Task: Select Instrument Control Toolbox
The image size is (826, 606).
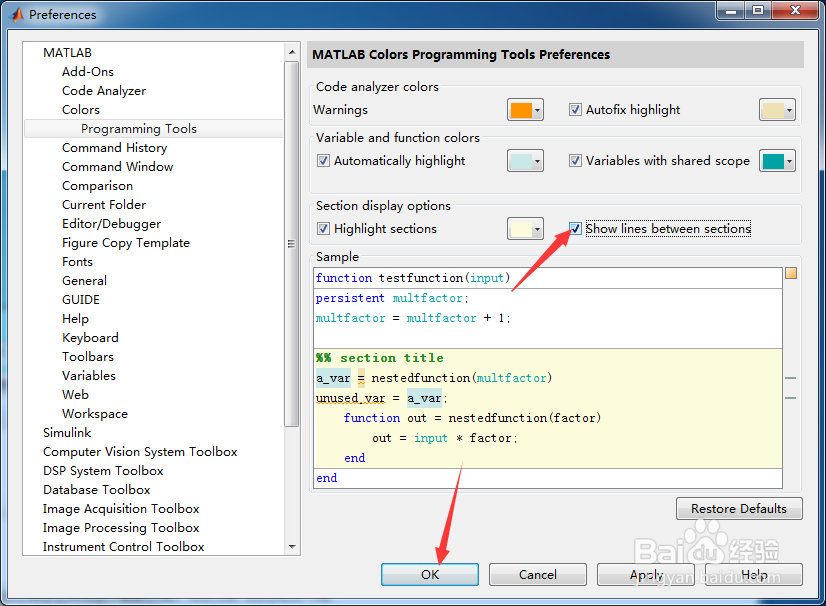Action: pyautogui.click(x=123, y=546)
